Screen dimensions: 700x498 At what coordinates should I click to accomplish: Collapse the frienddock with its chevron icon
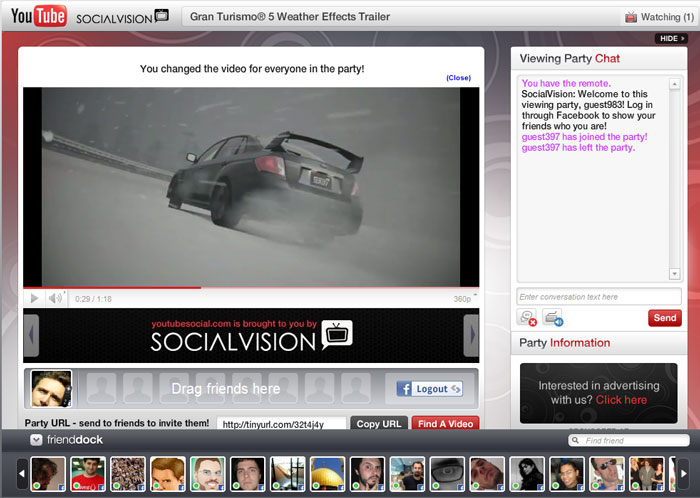pos(36,440)
